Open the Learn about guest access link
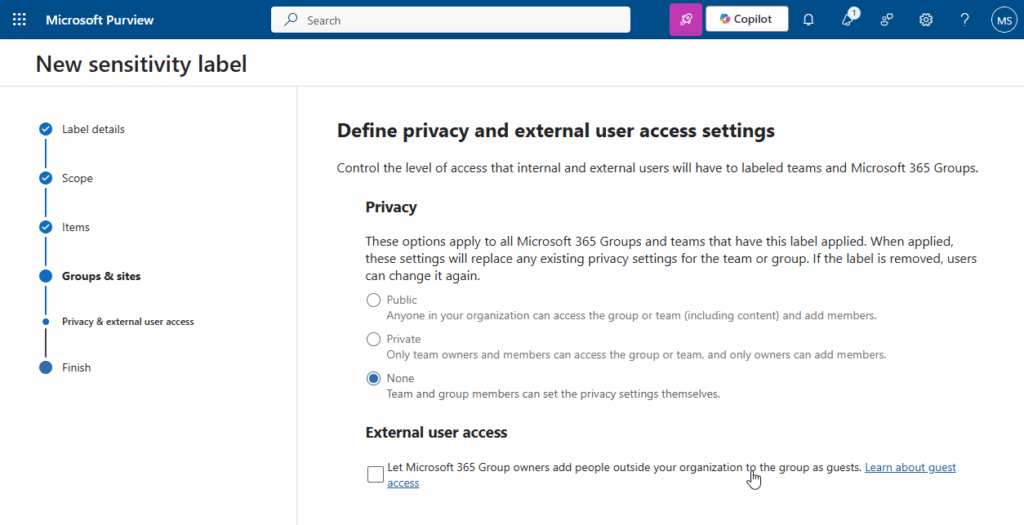This screenshot has width=1024, height=525. click(x=909, y=467)
